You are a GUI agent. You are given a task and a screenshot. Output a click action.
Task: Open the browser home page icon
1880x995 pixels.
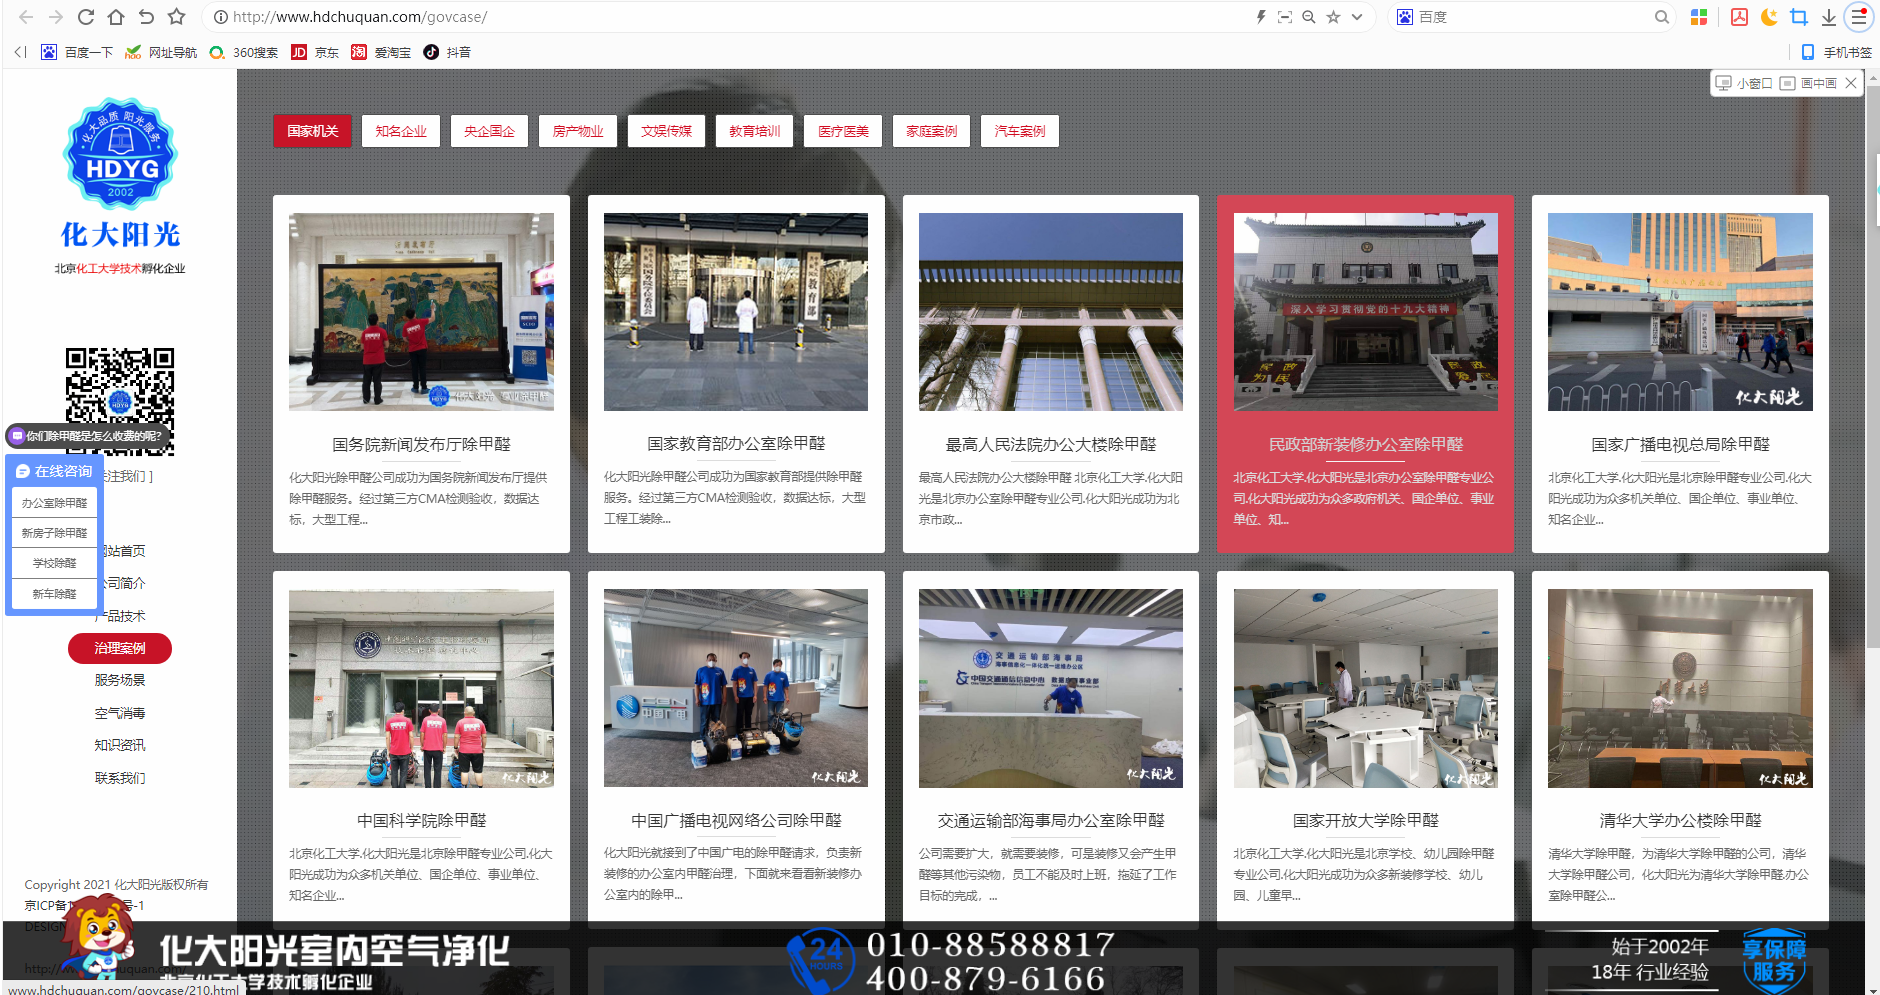[x=116, y=17]
